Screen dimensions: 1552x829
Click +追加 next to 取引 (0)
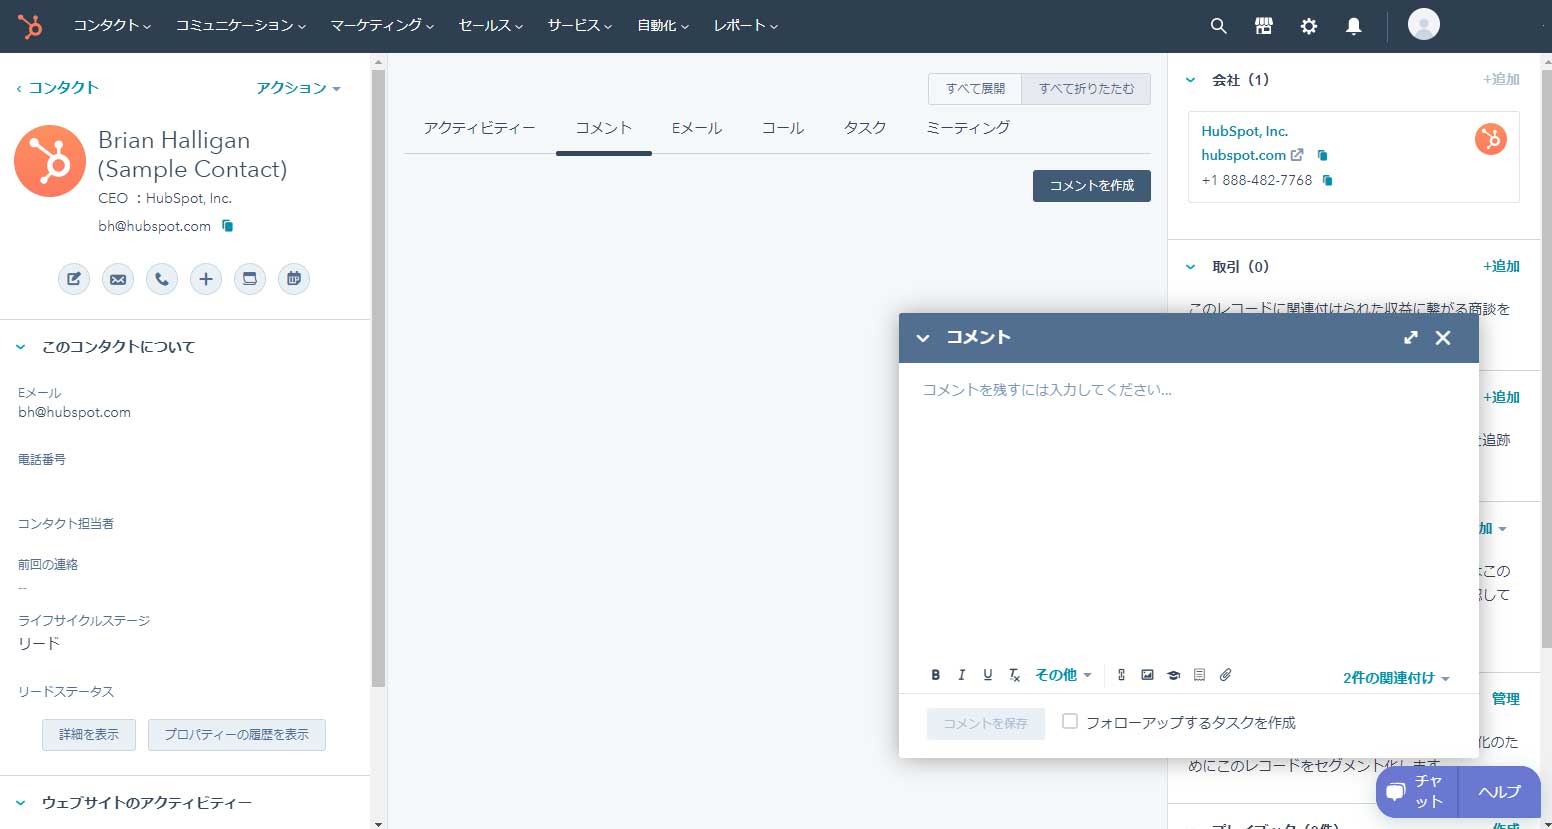coord(1501,266)
